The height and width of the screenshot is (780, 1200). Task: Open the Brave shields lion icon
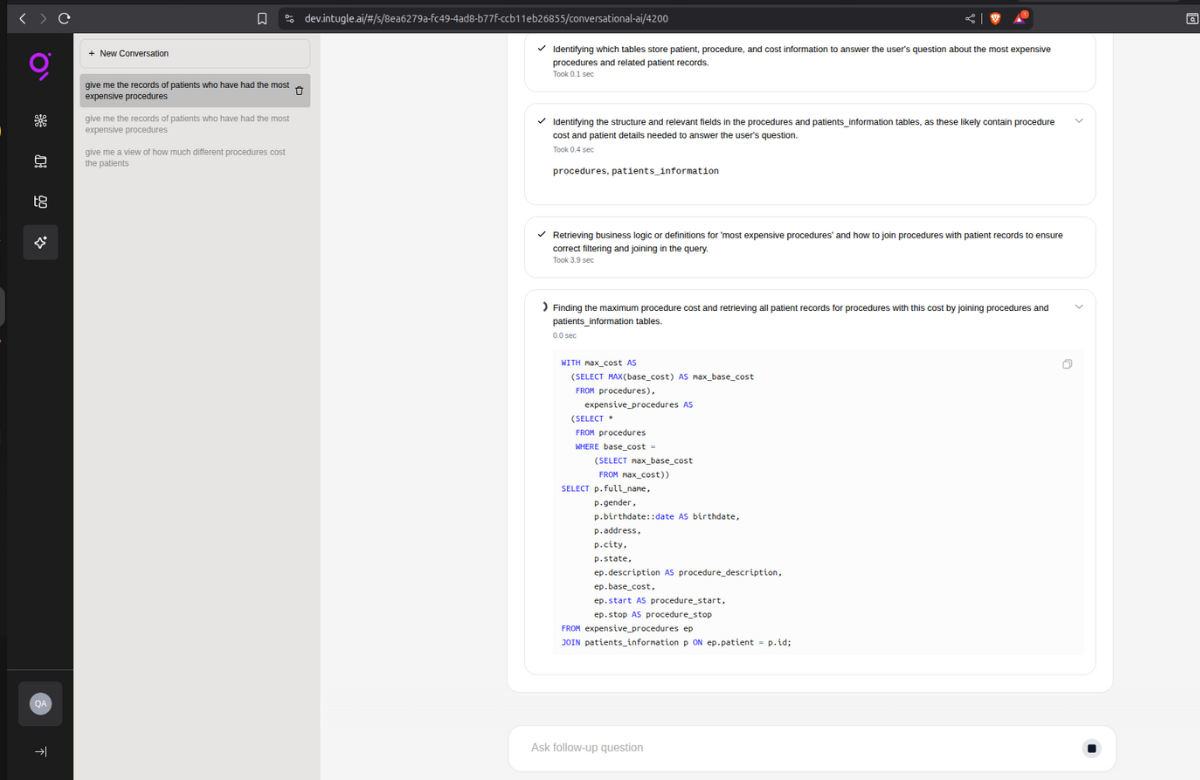[995, 18]
